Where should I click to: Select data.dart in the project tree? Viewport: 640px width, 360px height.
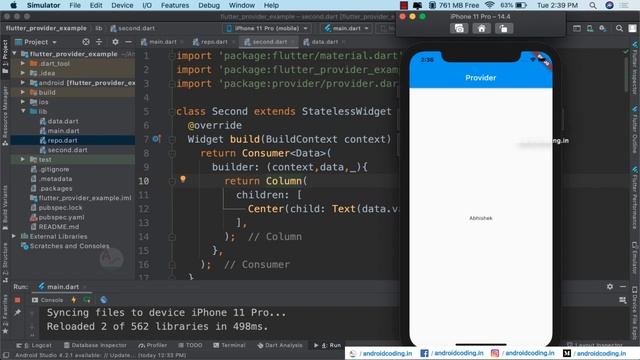click(x=63, y=121)
